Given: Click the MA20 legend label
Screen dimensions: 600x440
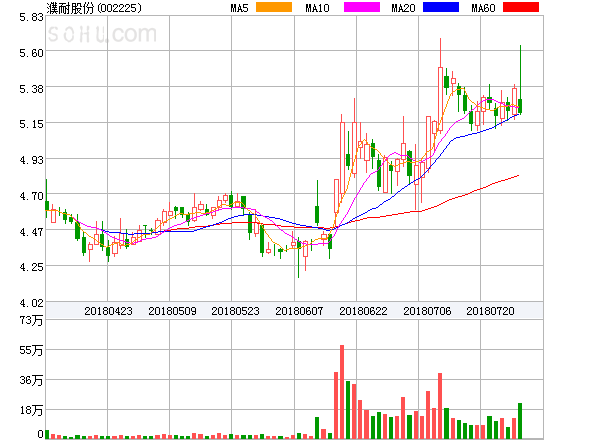Looking at the screenshot, I should [403, 8].
